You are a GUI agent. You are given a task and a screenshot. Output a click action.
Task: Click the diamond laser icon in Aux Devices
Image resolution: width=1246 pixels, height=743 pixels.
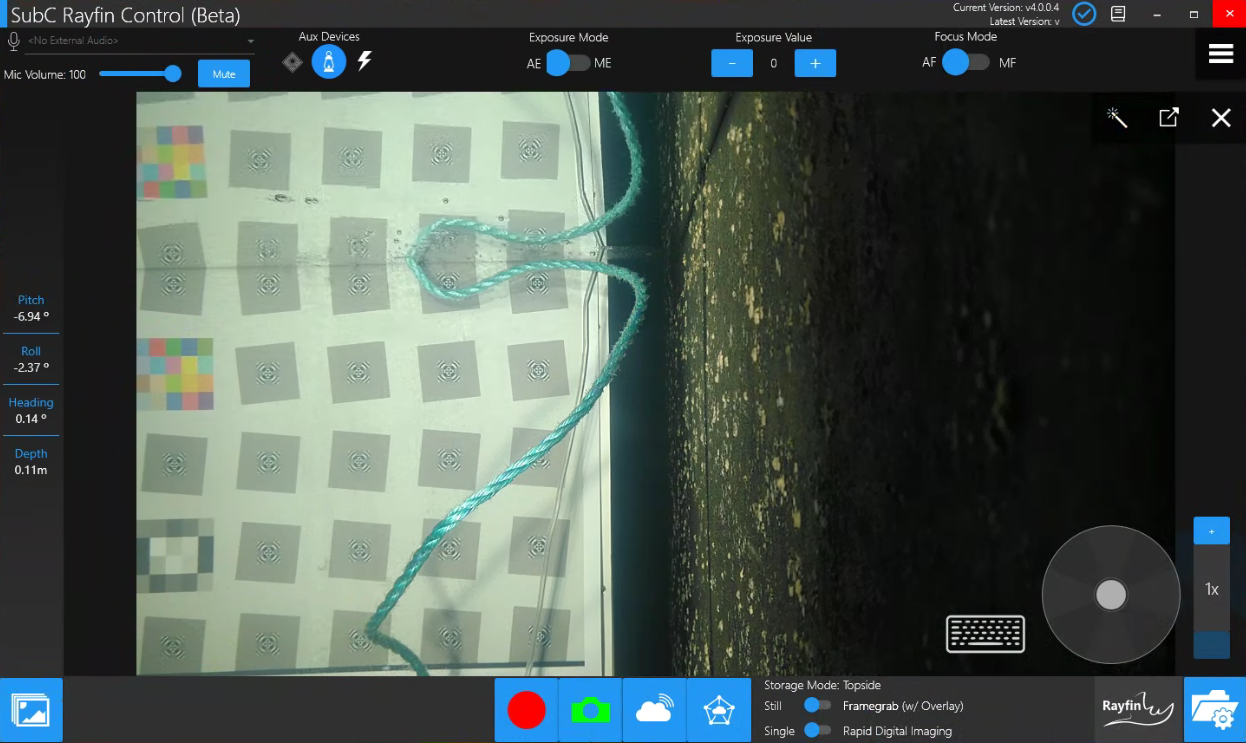[292, 62]
